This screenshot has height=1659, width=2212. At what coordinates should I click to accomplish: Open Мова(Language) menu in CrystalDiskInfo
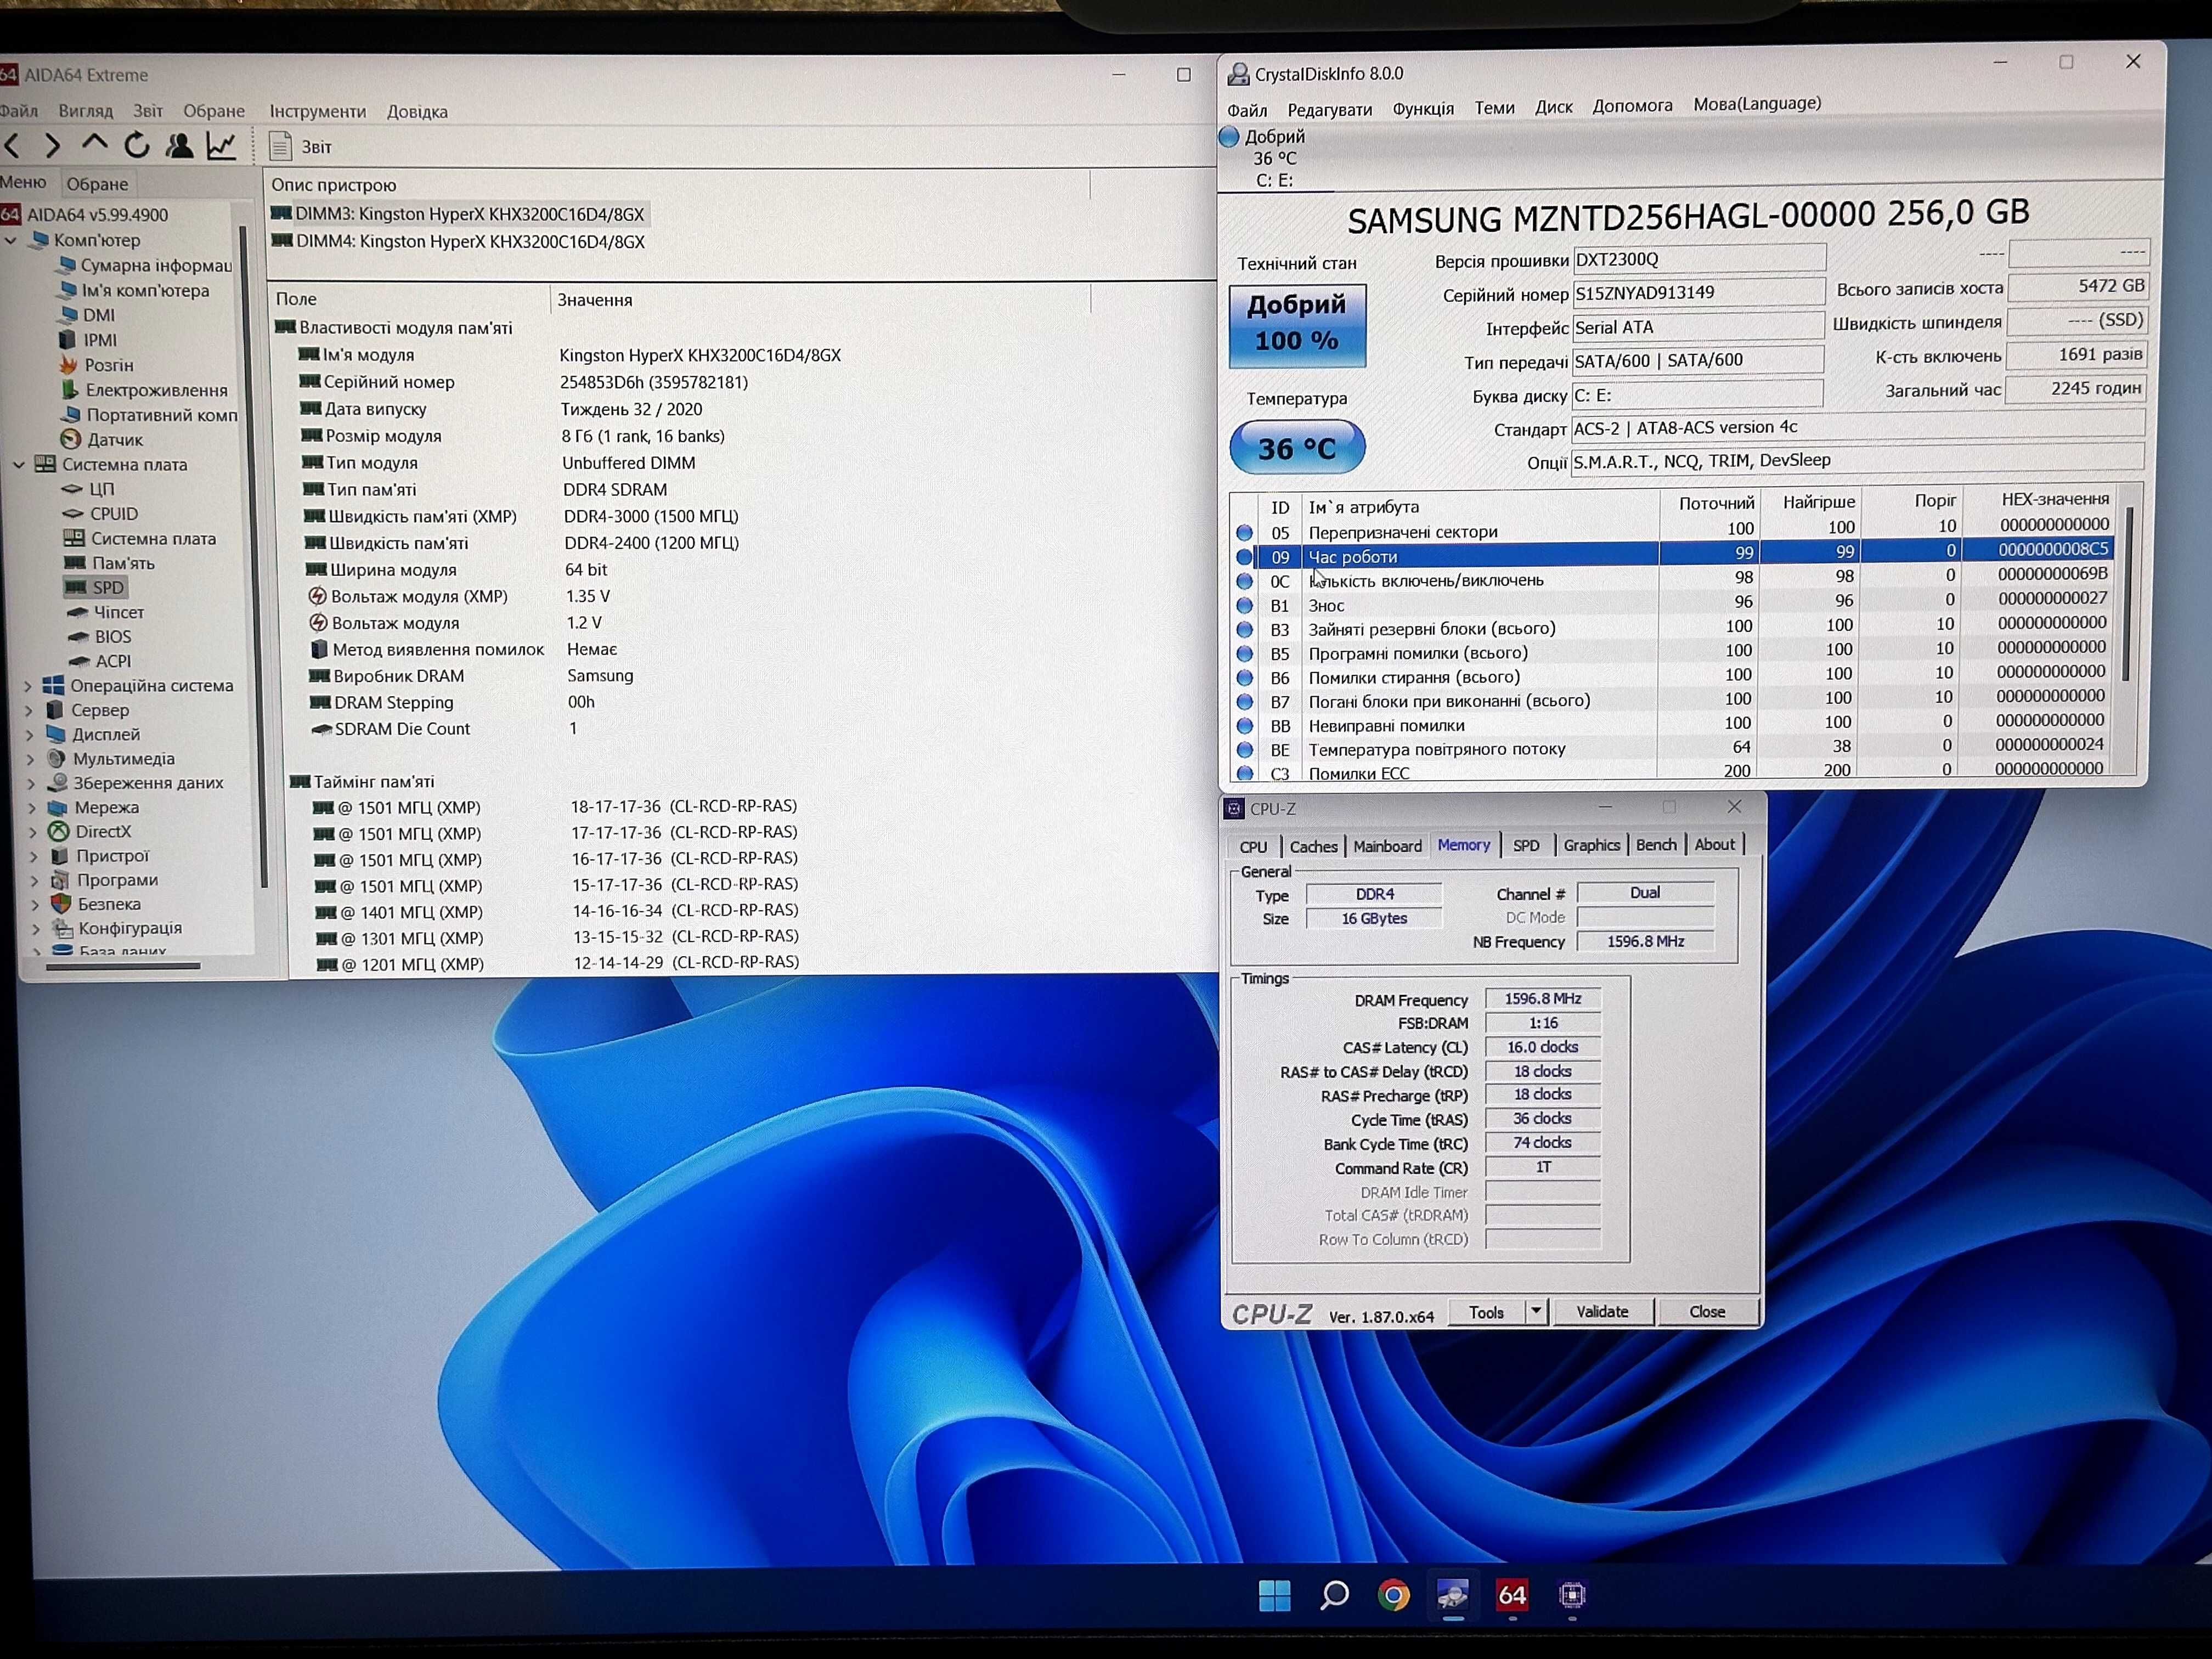(x=1756, y=103)
